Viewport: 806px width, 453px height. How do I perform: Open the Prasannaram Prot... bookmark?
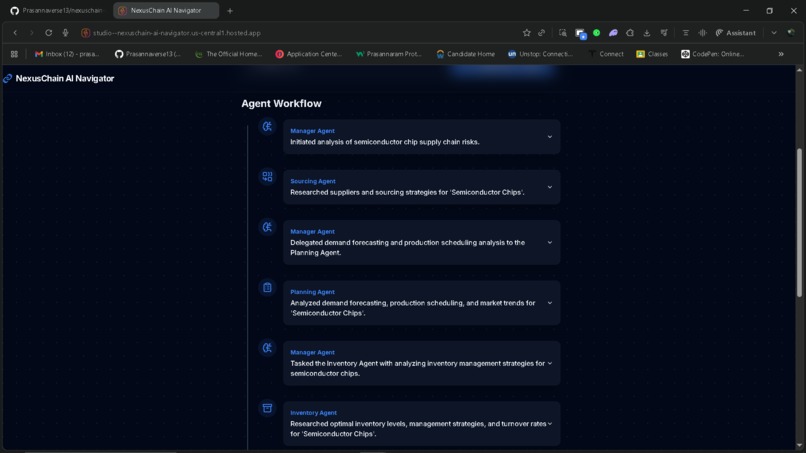click(x=389, y=54)
